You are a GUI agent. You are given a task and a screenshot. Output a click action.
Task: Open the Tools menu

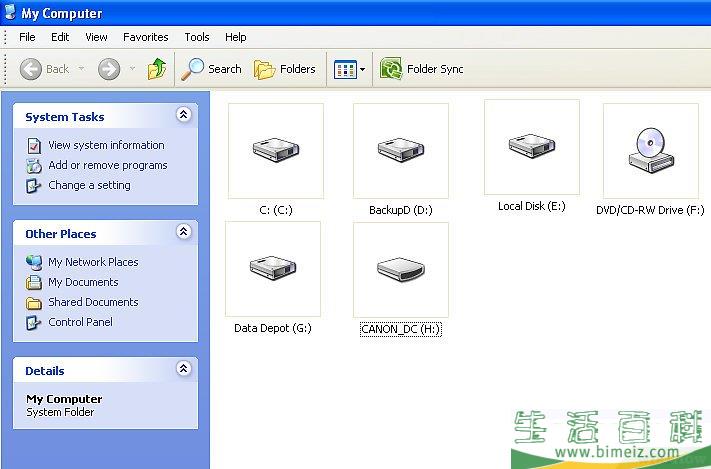click(197, 37)
